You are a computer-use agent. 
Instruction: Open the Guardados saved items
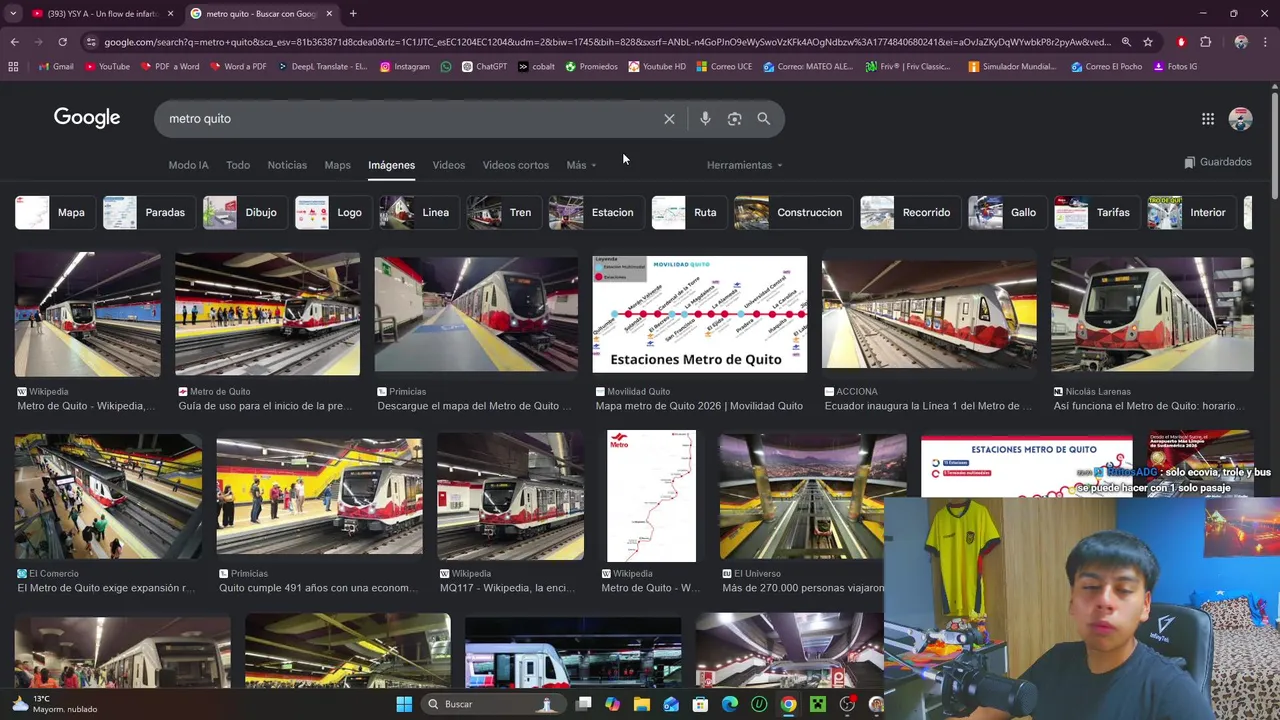(1217, 162)
